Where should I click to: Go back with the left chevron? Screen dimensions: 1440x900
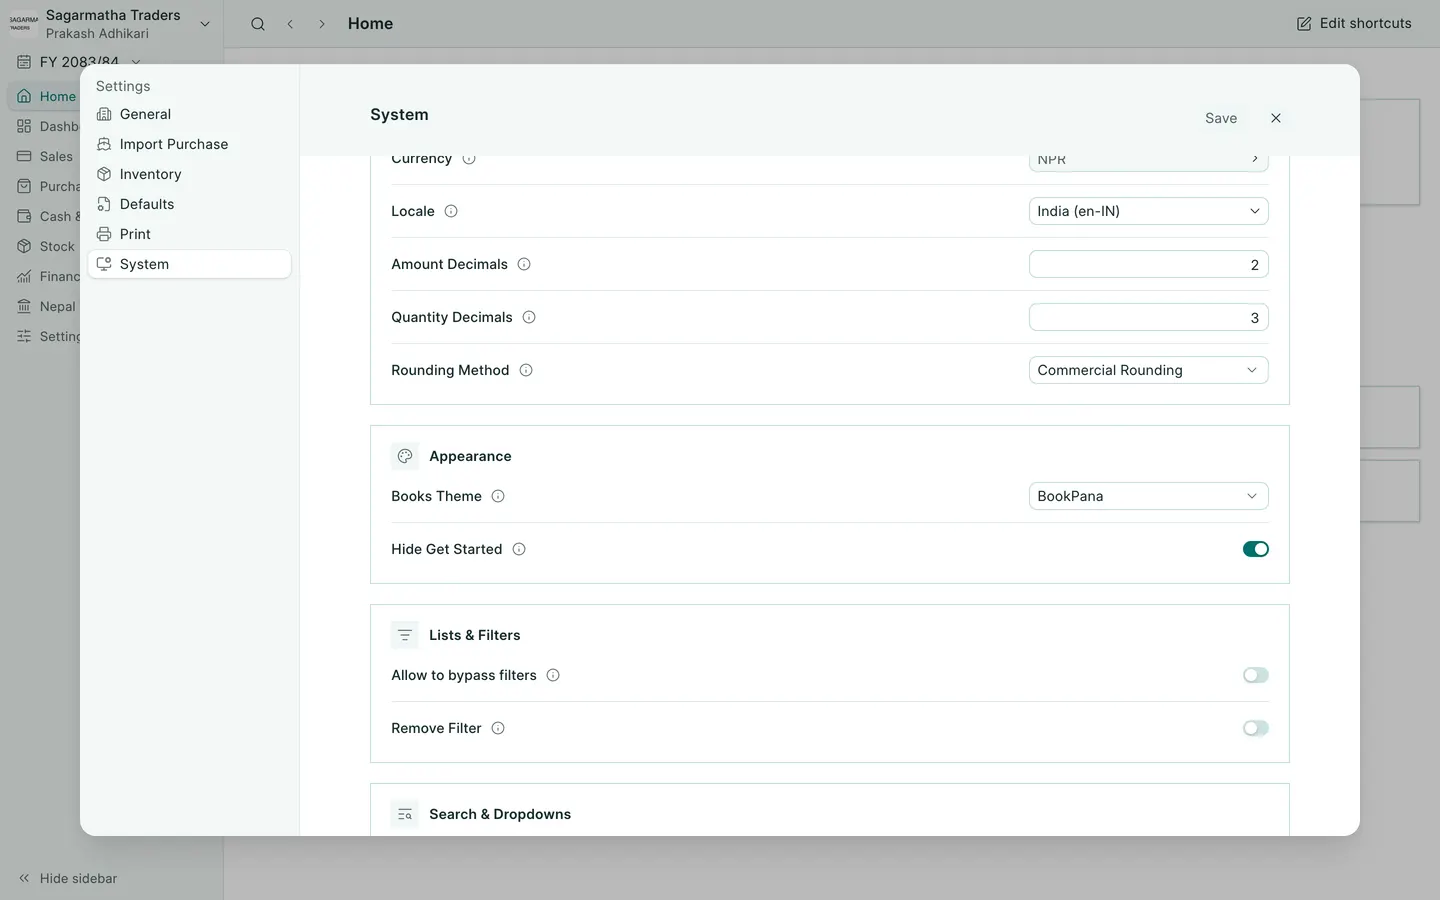point(290,24)
